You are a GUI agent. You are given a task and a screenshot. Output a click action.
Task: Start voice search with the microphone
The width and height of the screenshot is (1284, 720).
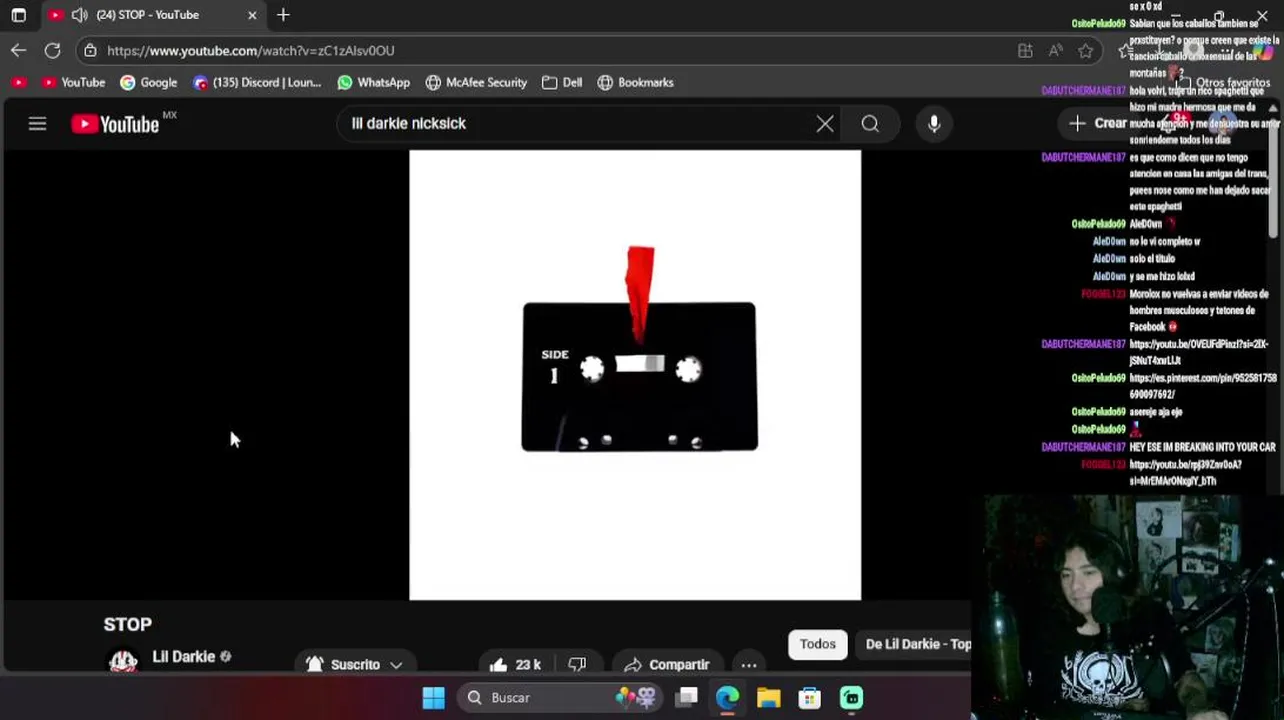coord(934,124)
